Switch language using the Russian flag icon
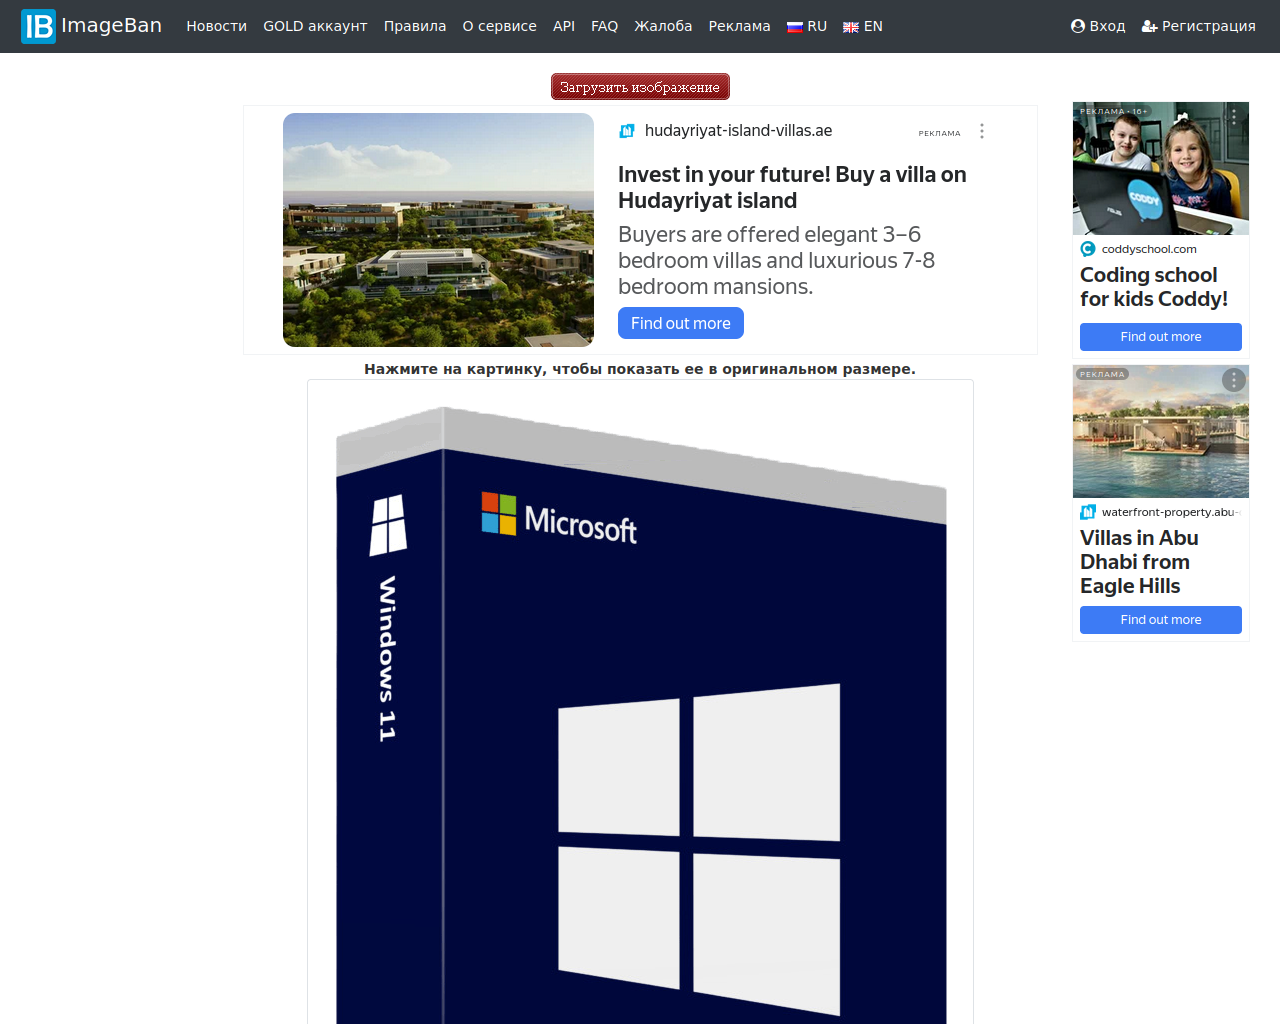Screen dimensions: 1280x1024 795,27
